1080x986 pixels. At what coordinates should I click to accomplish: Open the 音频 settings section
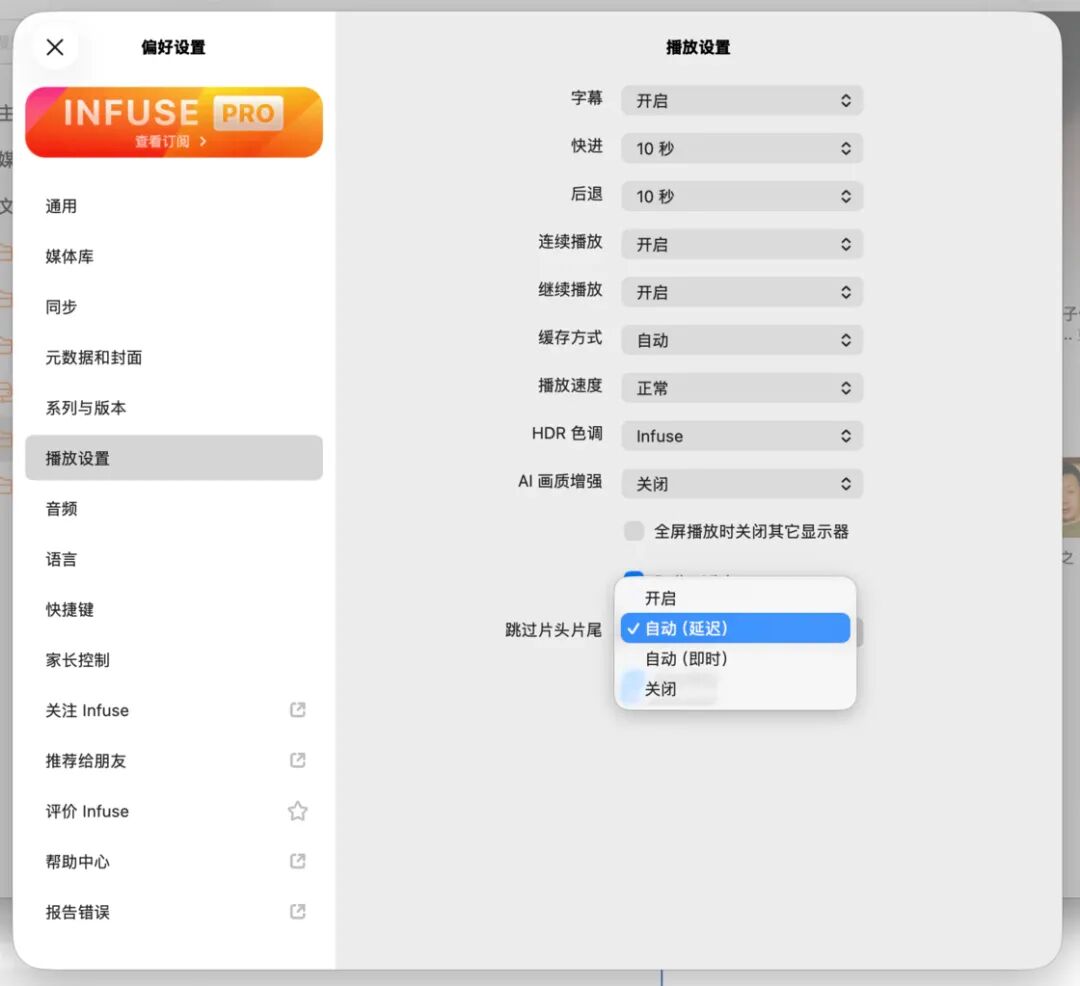174,508
